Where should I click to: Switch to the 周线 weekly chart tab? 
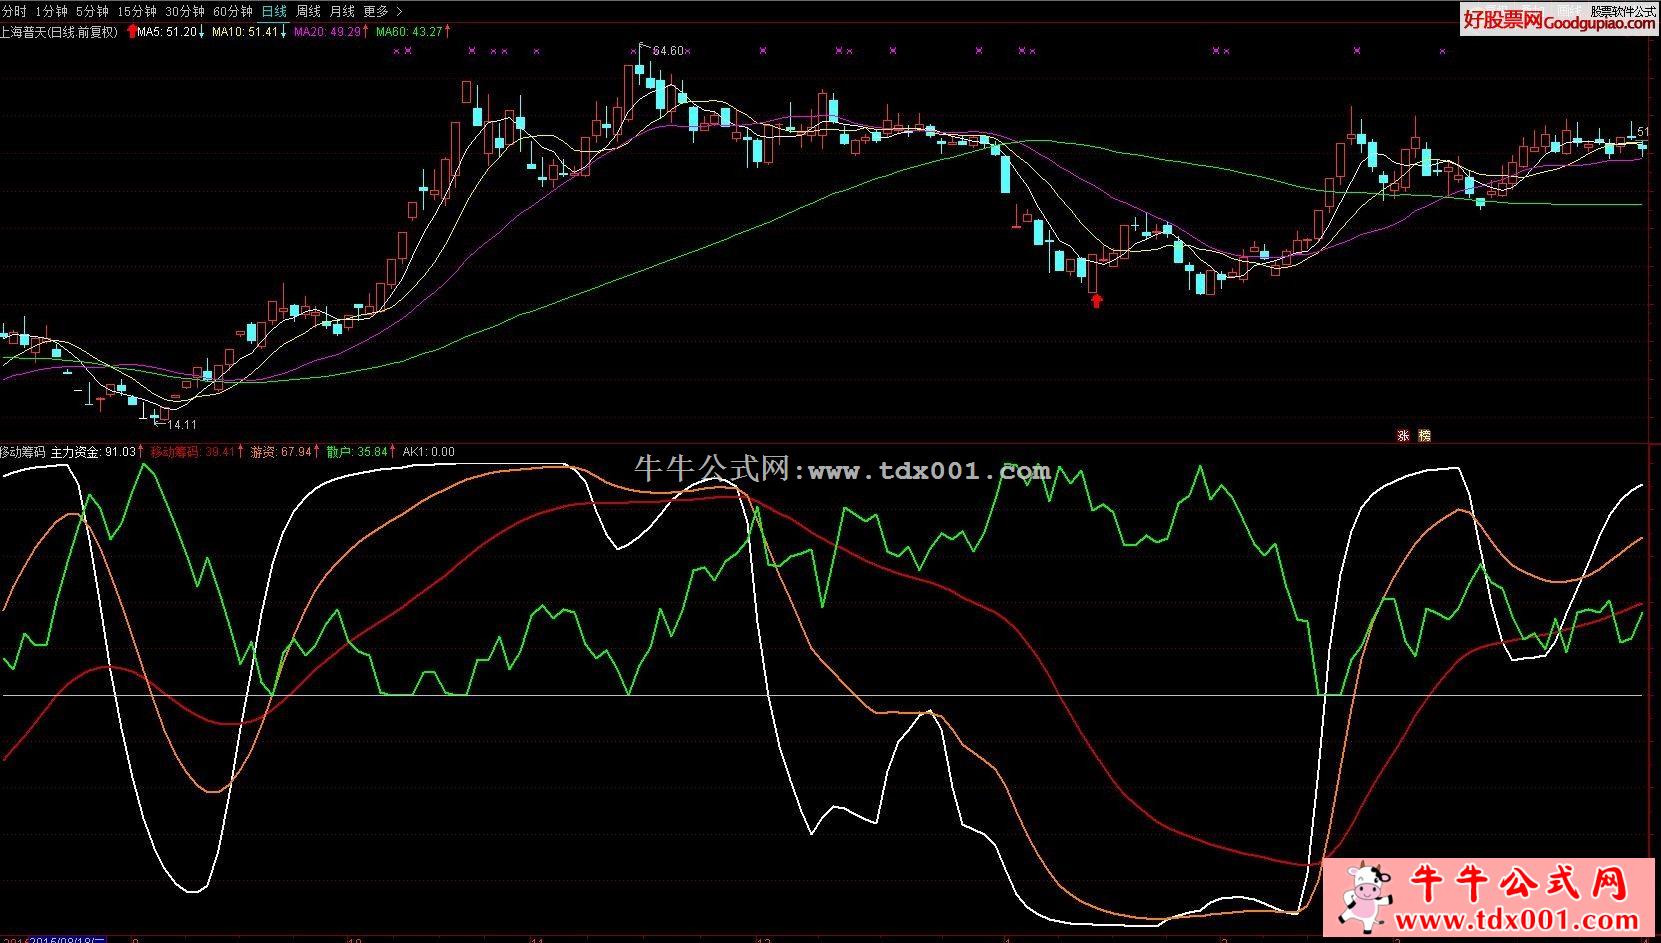[308, 11]
